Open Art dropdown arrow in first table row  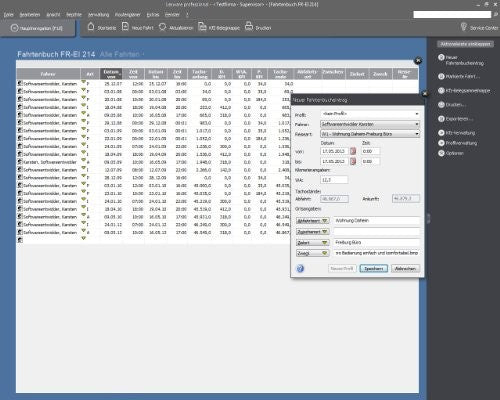pos(83,82)
